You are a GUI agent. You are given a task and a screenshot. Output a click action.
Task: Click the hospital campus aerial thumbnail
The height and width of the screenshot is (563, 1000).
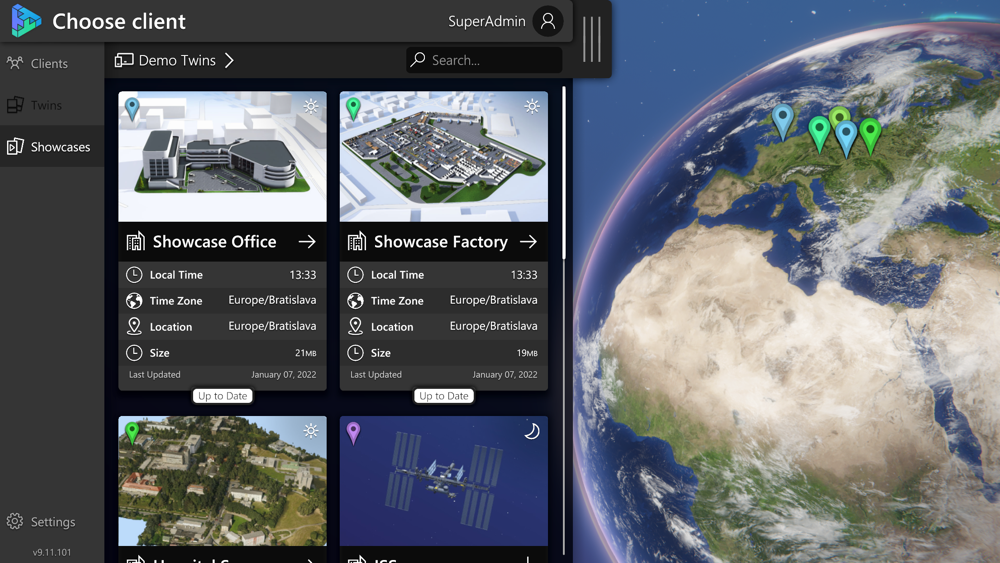pyautogui.click(x=223, y=481)
